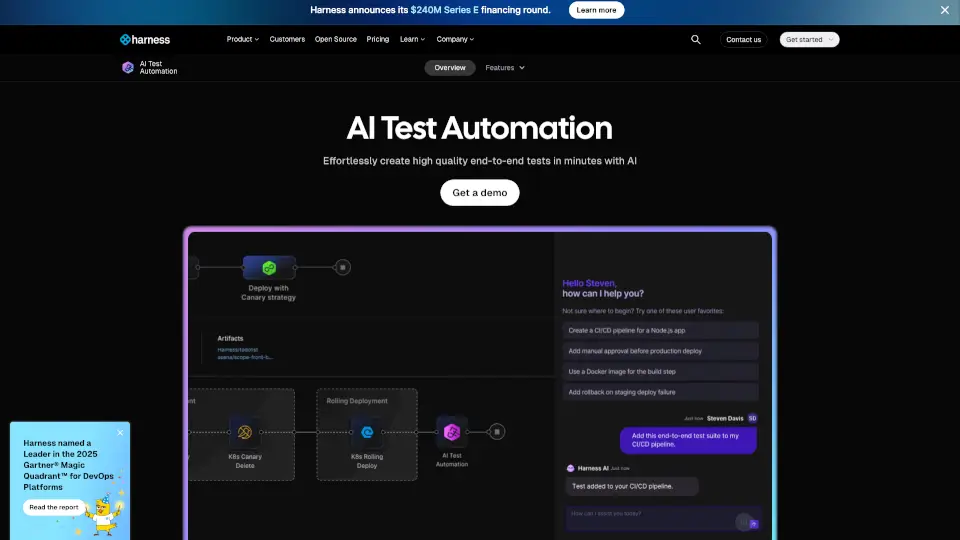Close the top announcement banner
960x540 pixels.
click(x=945, y=10)
